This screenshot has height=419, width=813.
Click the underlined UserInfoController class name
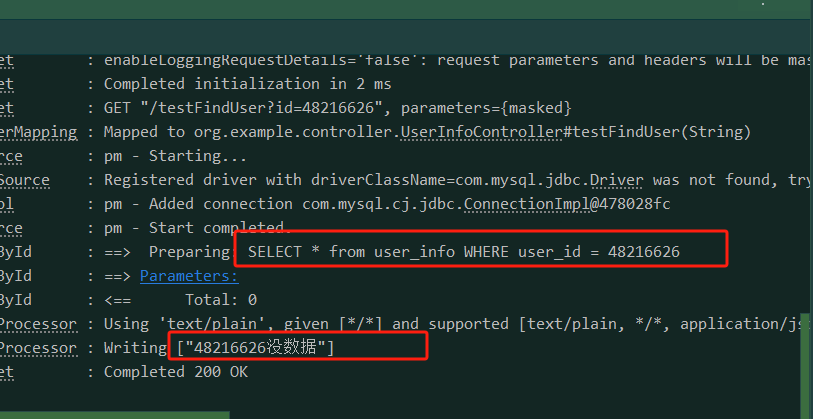point(482,132)
